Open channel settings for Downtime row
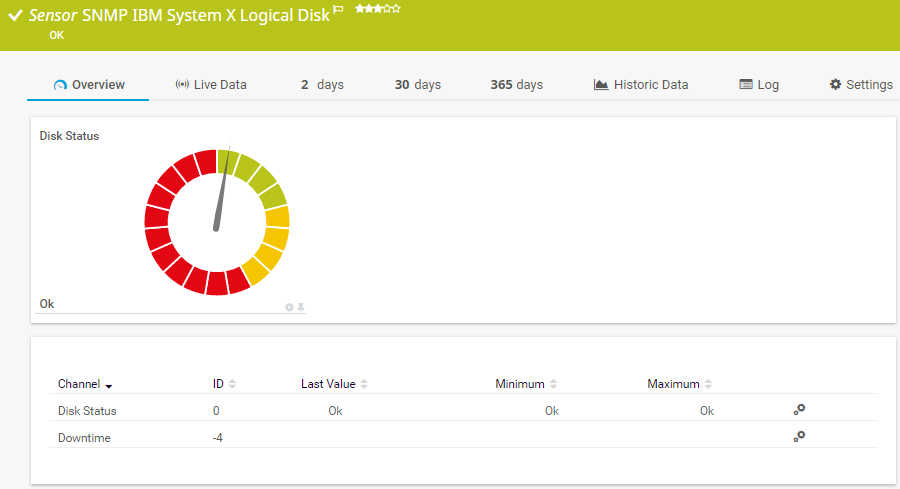 (799, 436)
